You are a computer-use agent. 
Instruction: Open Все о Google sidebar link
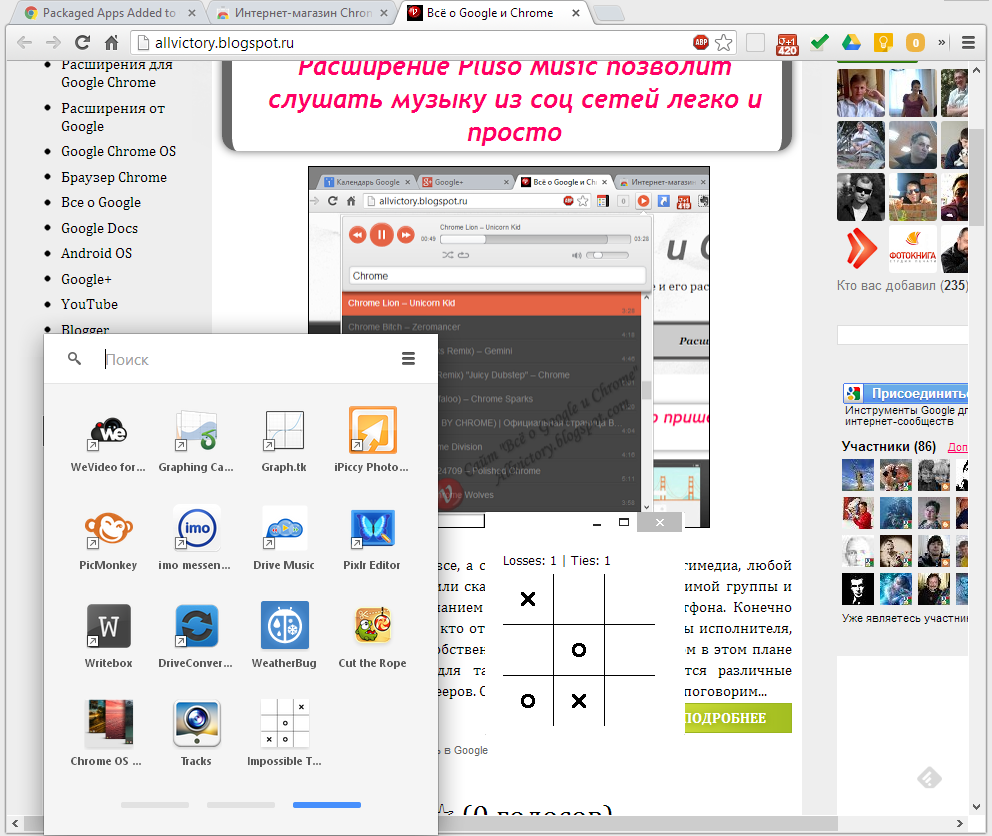click(x=101, y=203)
